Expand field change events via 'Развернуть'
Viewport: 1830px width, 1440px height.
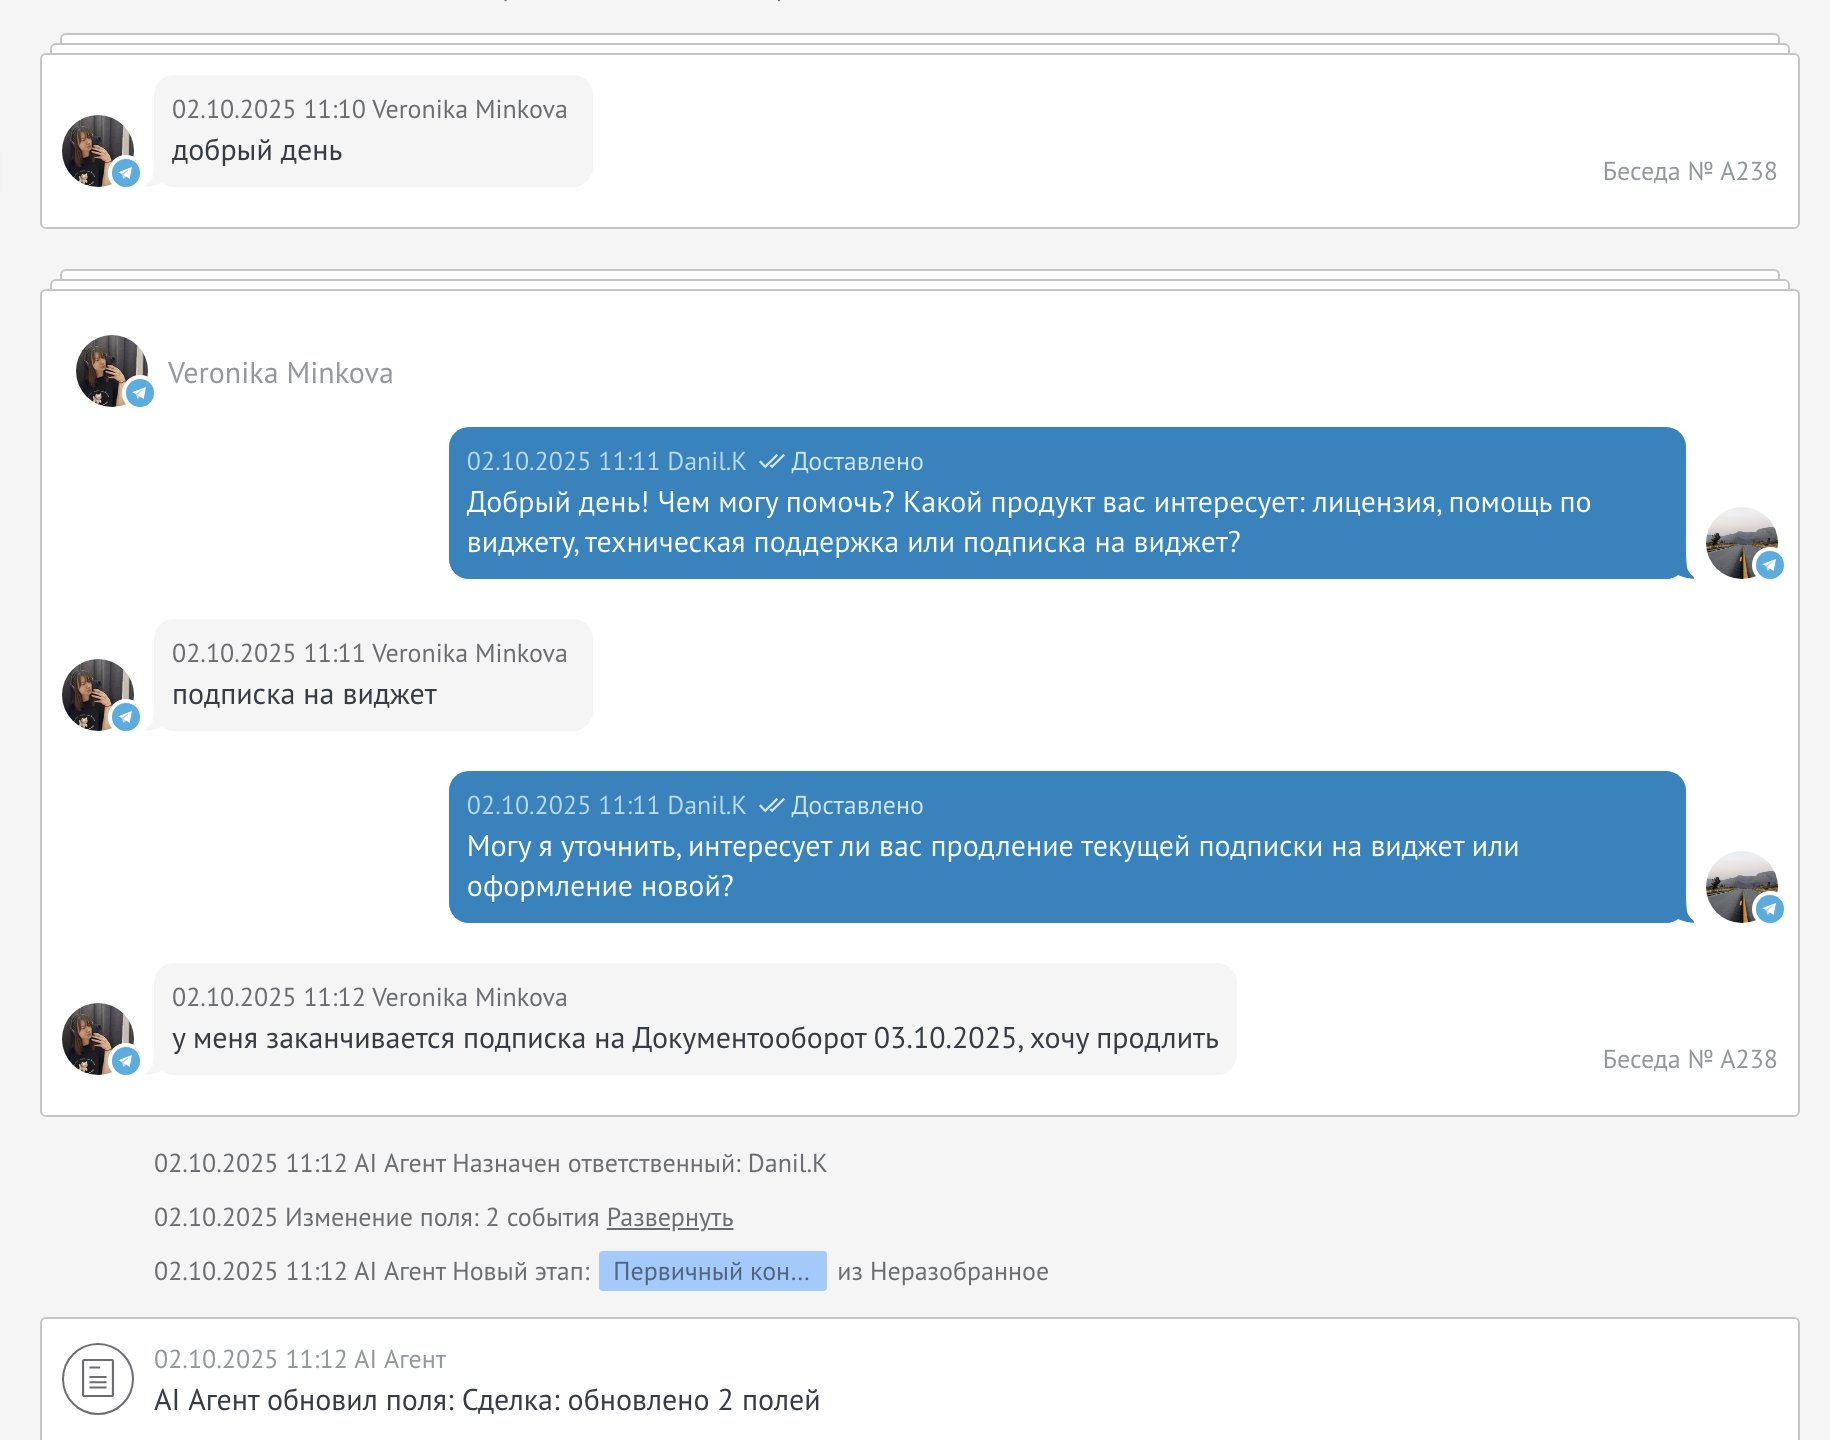669,1218
